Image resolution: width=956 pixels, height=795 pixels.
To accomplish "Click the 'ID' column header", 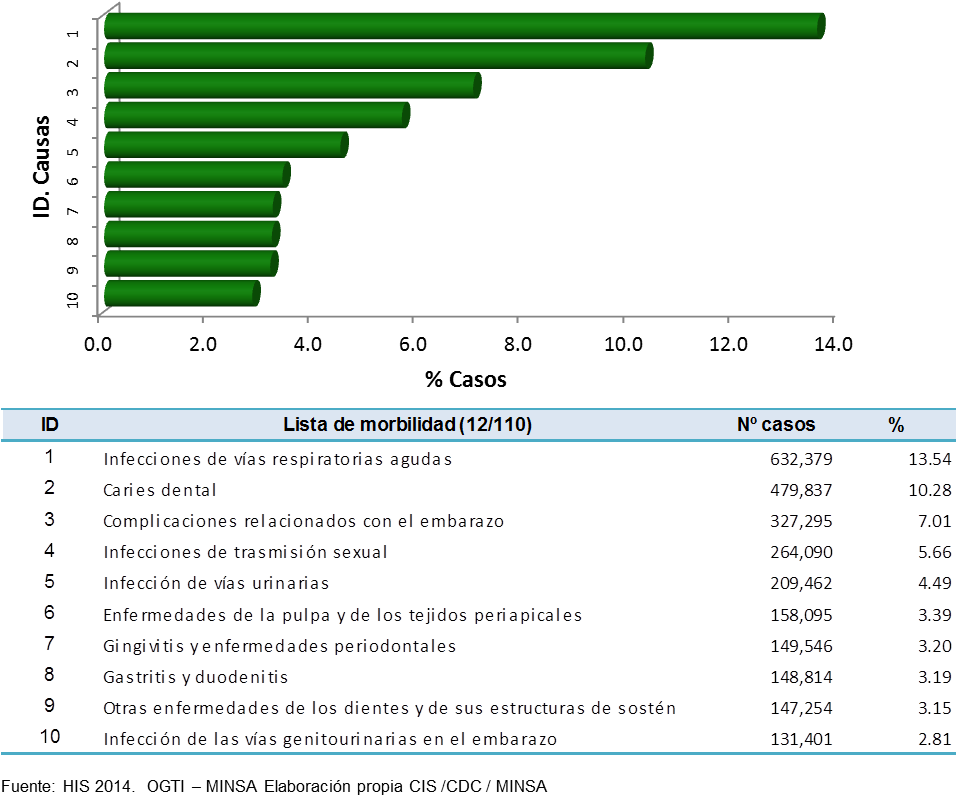I will coord(49,425).
